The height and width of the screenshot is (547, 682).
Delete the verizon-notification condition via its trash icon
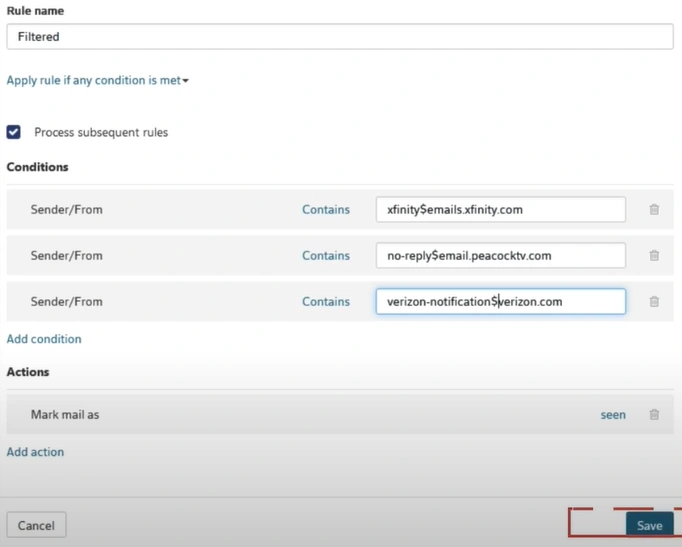point(654,301)
